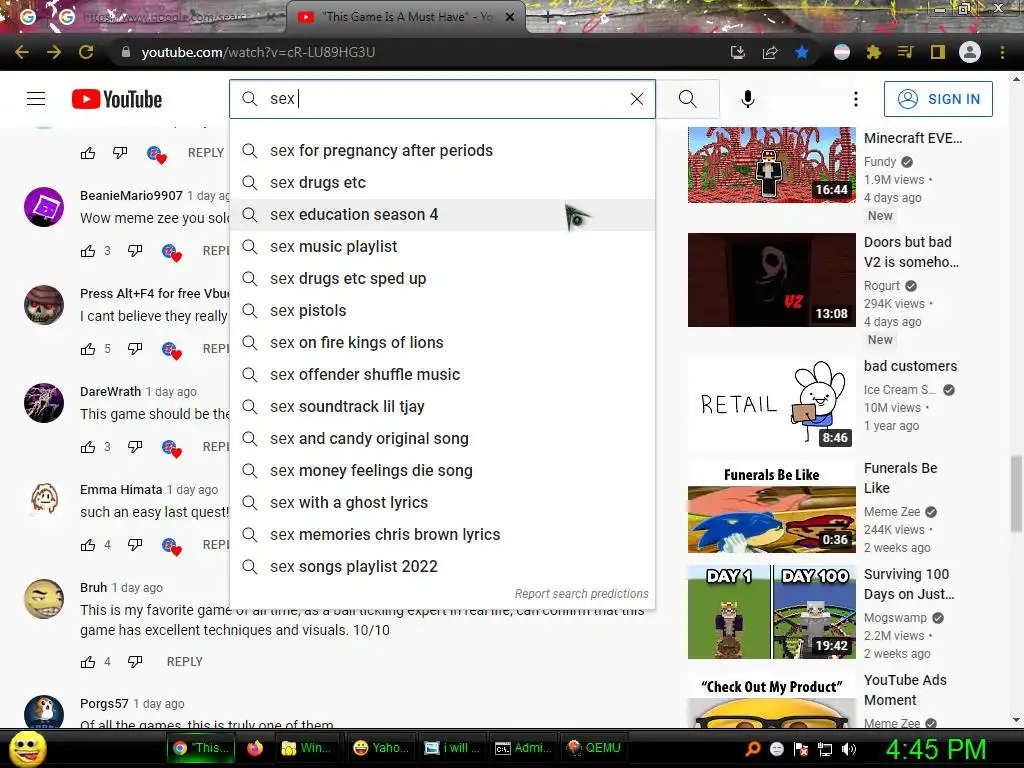Image resolution: width=1024 pixels, height=768 pixels.
Task: Dislike BeanieMario9907's comment
Action: click(x=135, y=251)
